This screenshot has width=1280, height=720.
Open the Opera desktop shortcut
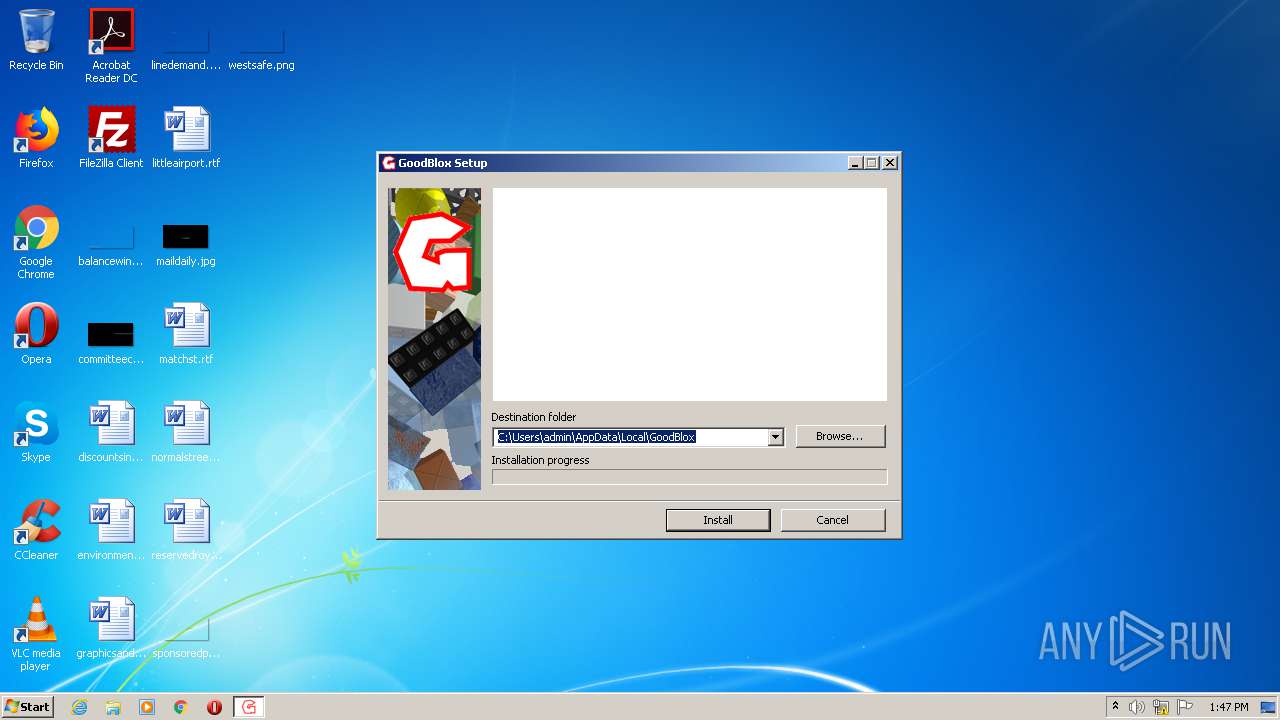(36, 334)
